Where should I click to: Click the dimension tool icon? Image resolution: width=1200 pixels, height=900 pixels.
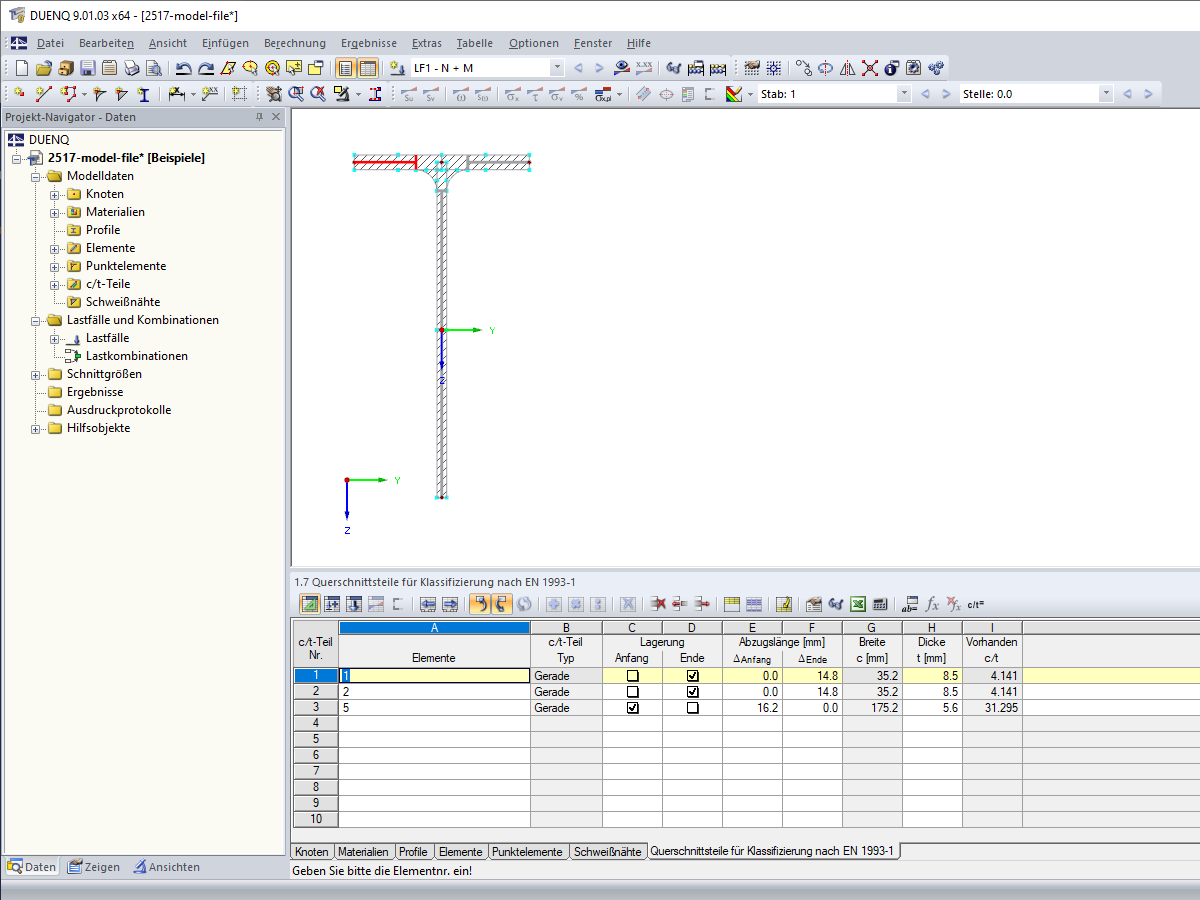pyautogui.click(x=176, y=94)
